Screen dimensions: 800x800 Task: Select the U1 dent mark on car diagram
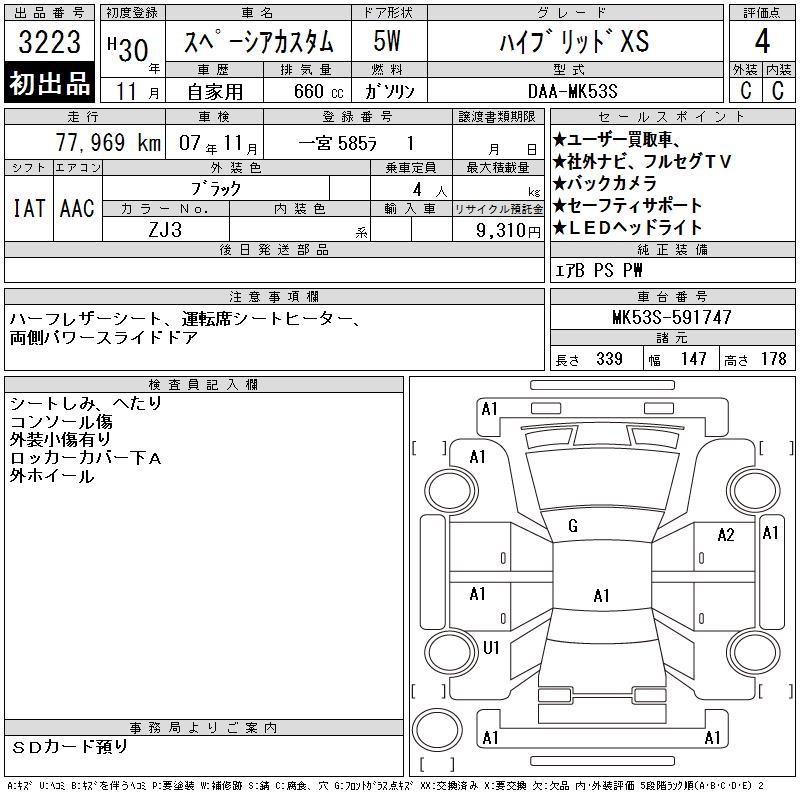[x=490, y=648]
